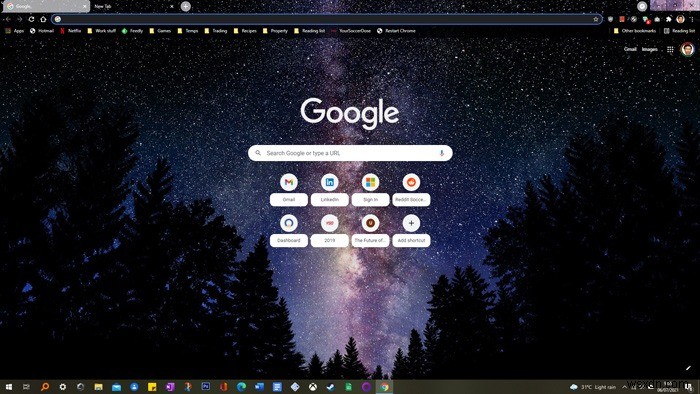
Task: Click the Google search box
Action: 350,153
